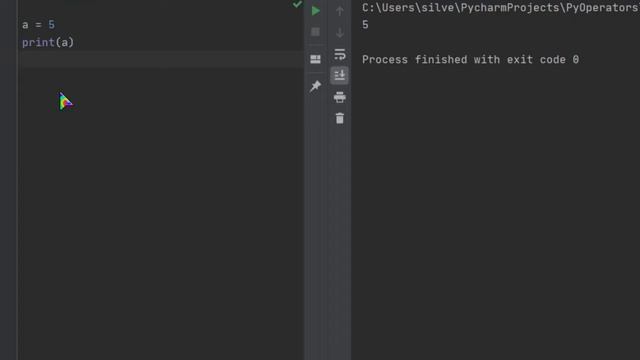Click the Print console output icon
The image size is (640, 360).
340,97
